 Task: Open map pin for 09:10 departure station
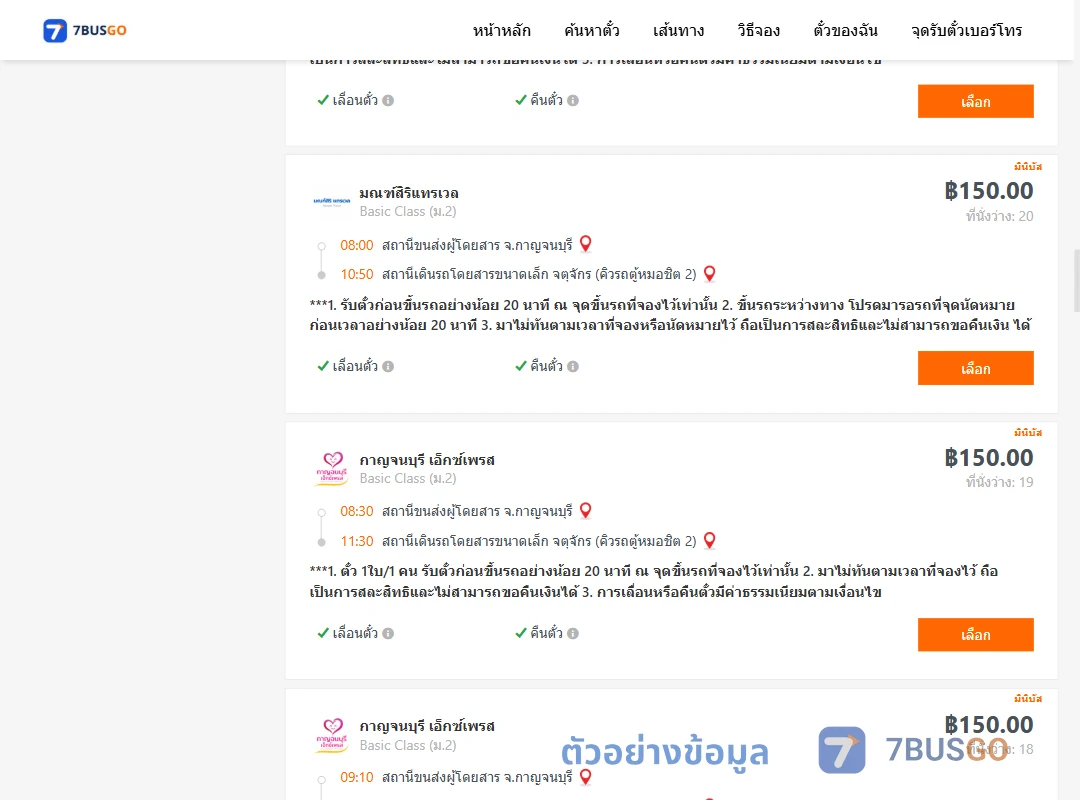click(x=585, y=777)
